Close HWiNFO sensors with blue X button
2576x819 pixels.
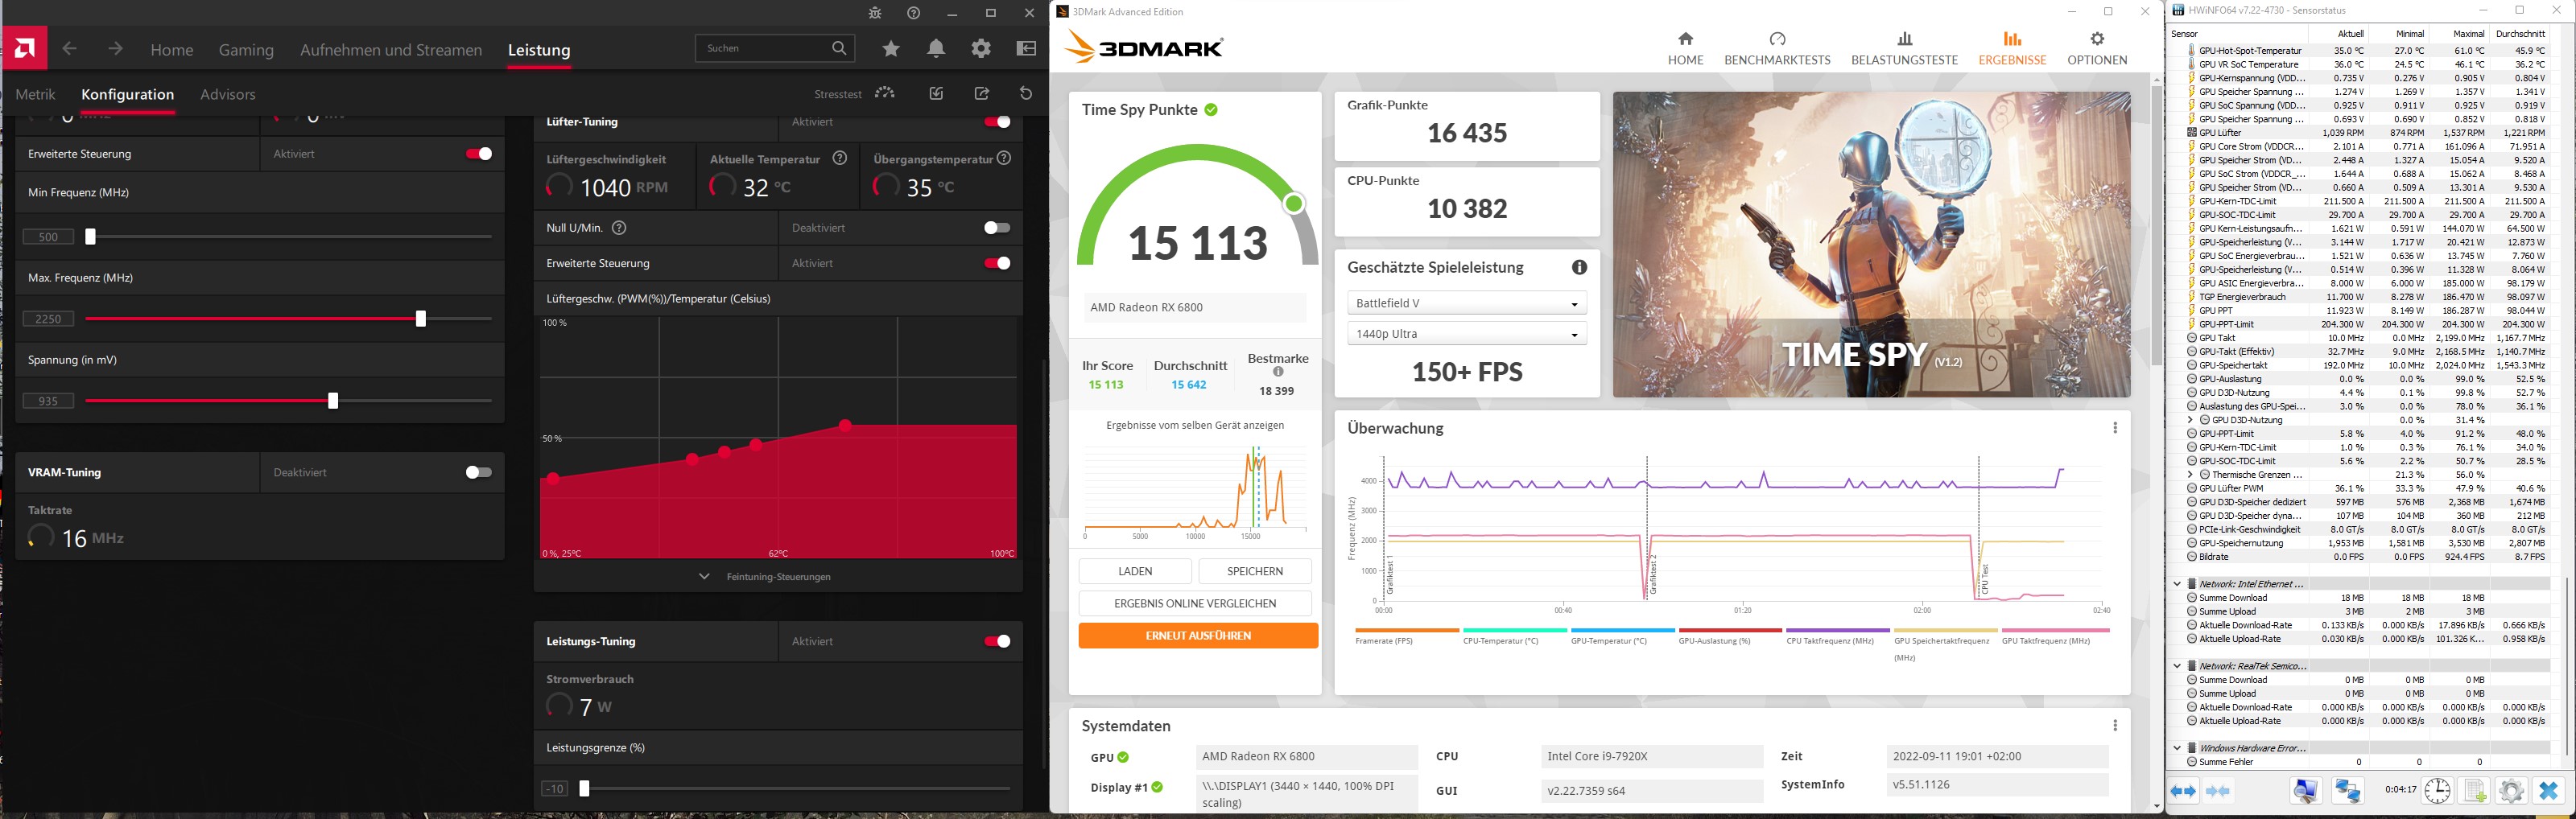(2548, 791)
